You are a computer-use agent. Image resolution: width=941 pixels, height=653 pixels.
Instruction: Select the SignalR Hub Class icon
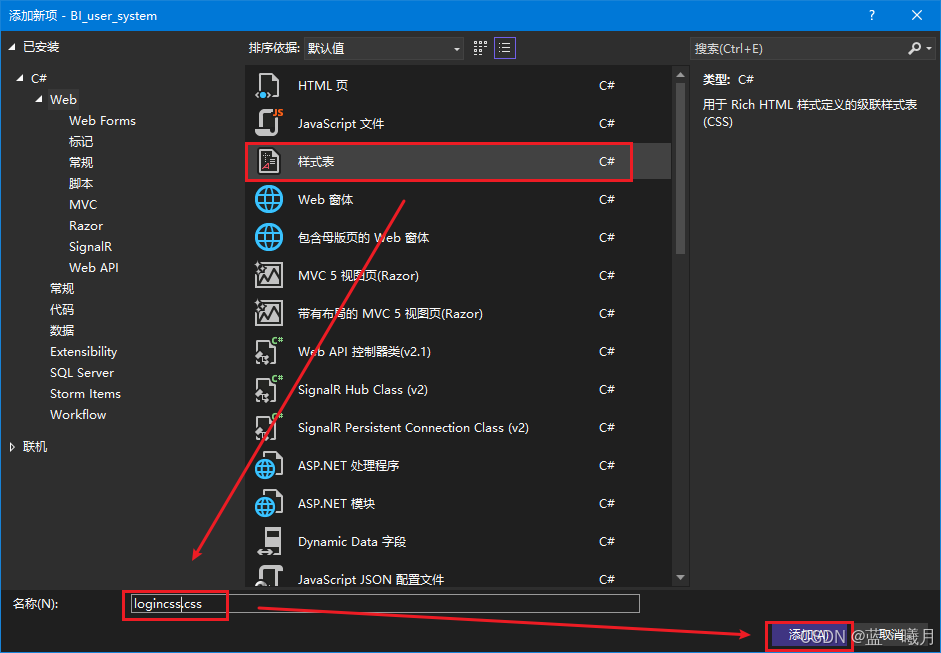[268, 390]
